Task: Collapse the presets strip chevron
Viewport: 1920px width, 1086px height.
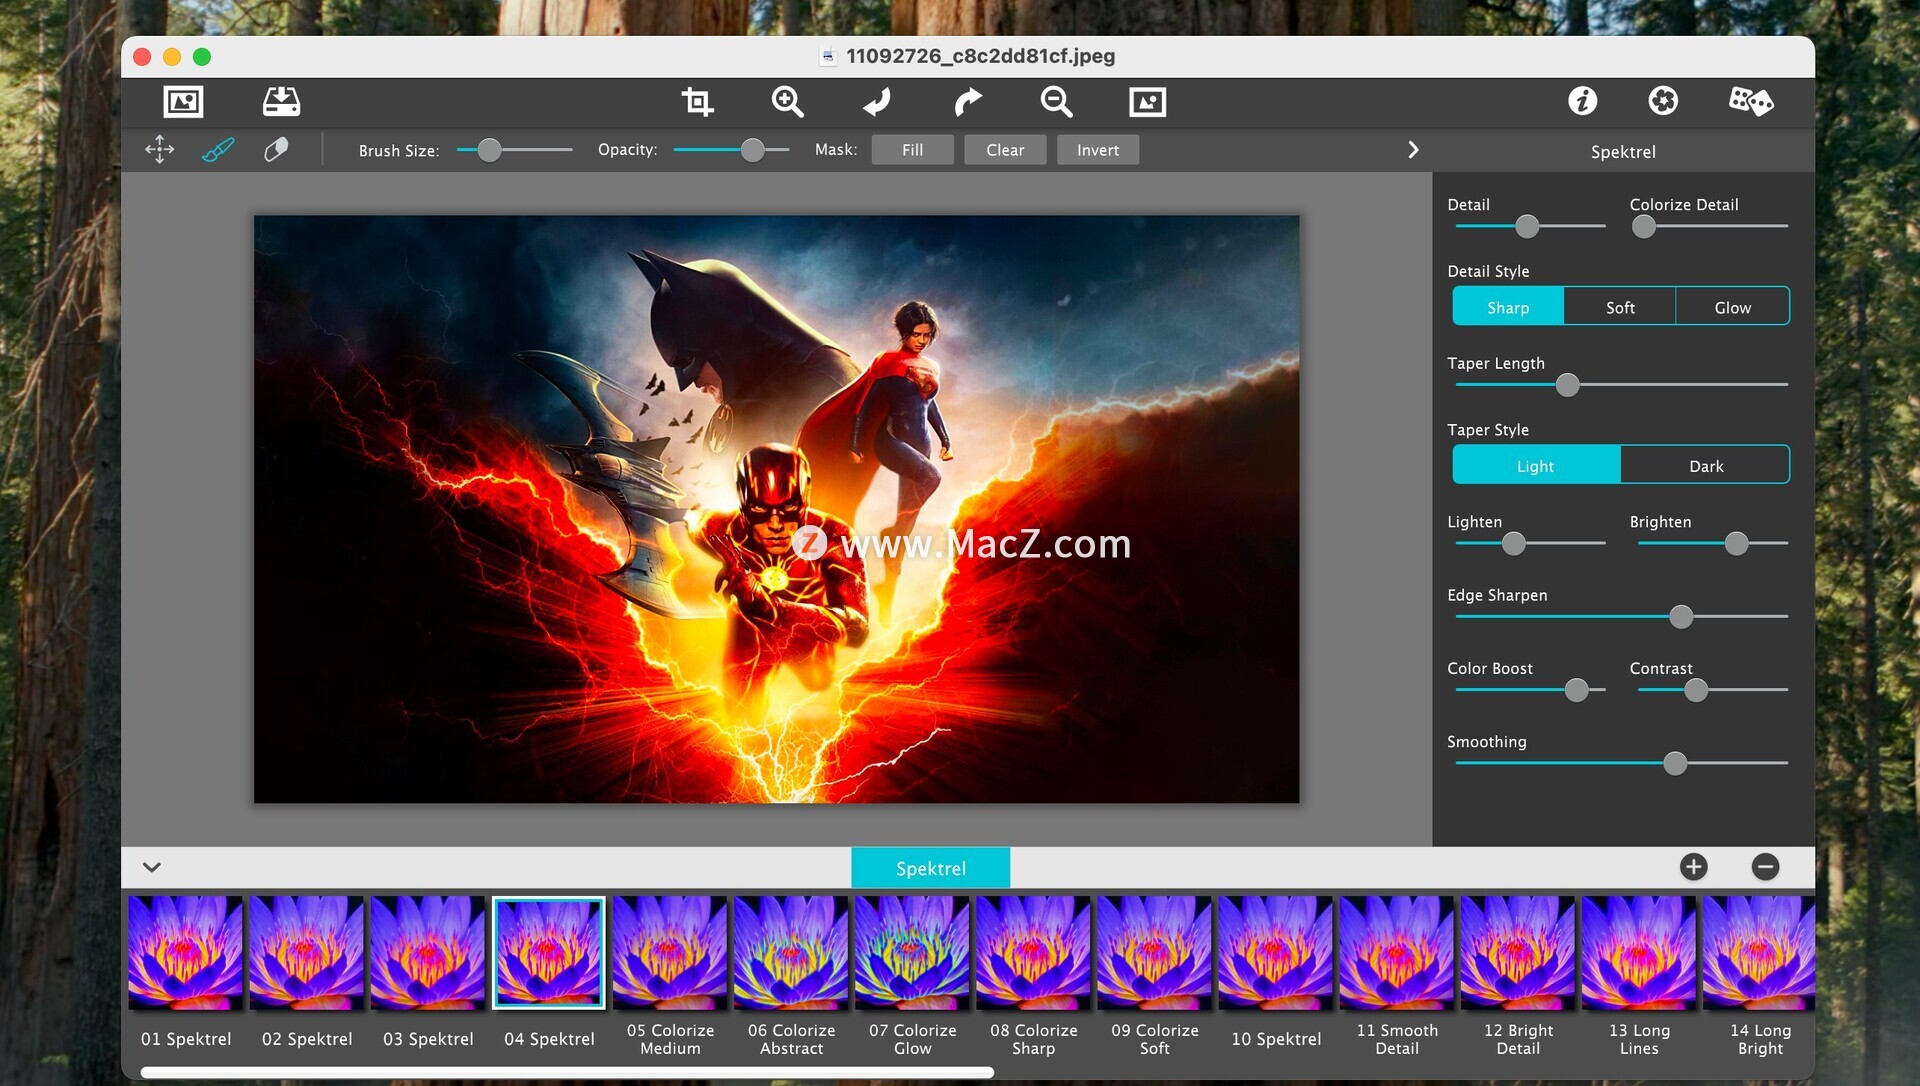Action: (x=152, y=867)
